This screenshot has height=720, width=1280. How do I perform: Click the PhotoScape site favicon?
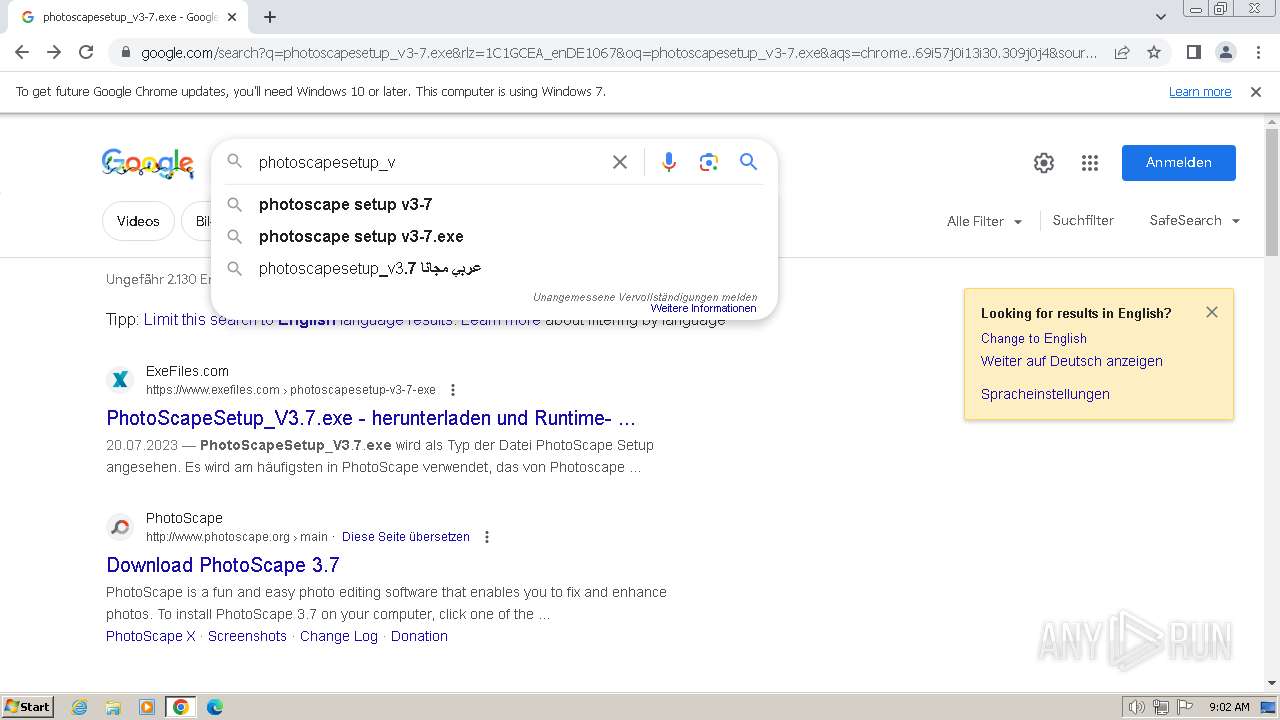[x=120, y=527]
